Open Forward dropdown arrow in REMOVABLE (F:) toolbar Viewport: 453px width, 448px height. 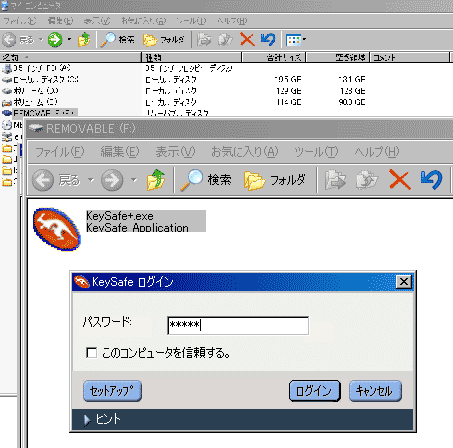pyautogui.click(x=134, y=180)
